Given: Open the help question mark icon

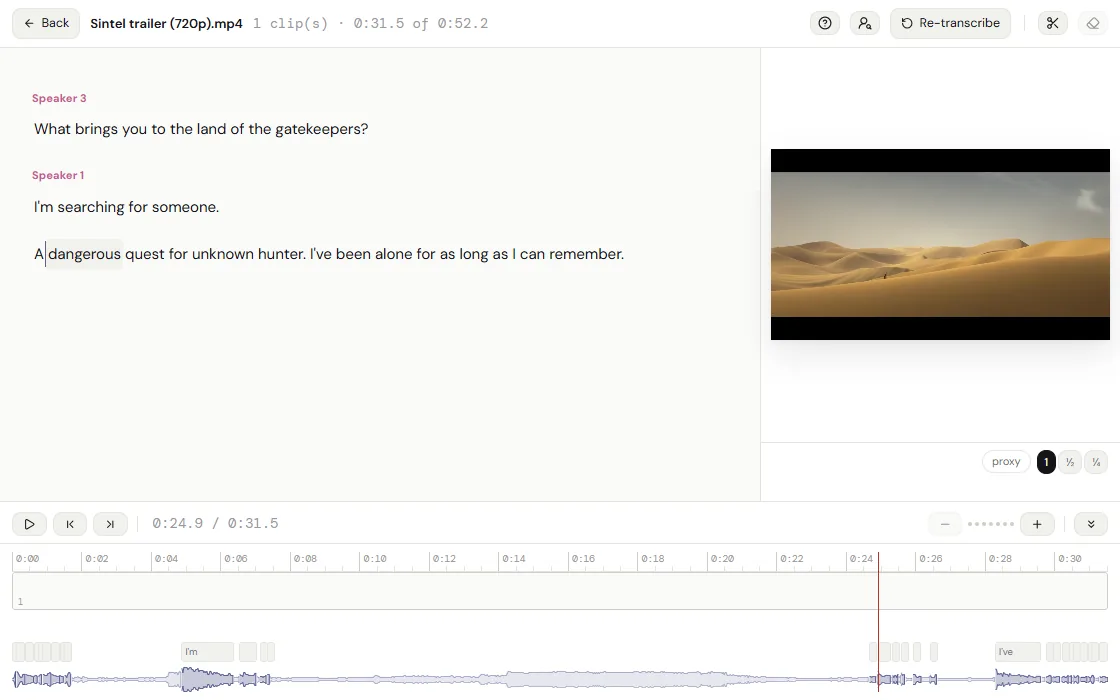Looking at the screenshot, I should pos(824,23).
